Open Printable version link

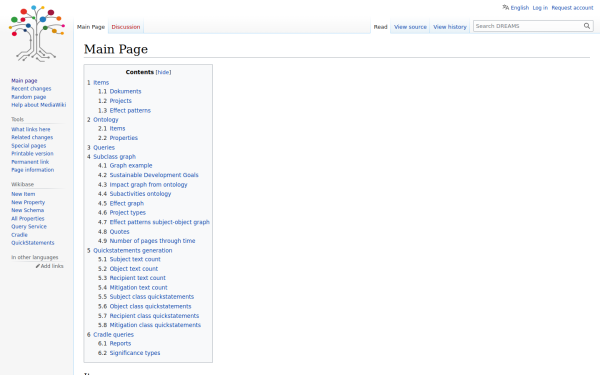coord(32,153)
